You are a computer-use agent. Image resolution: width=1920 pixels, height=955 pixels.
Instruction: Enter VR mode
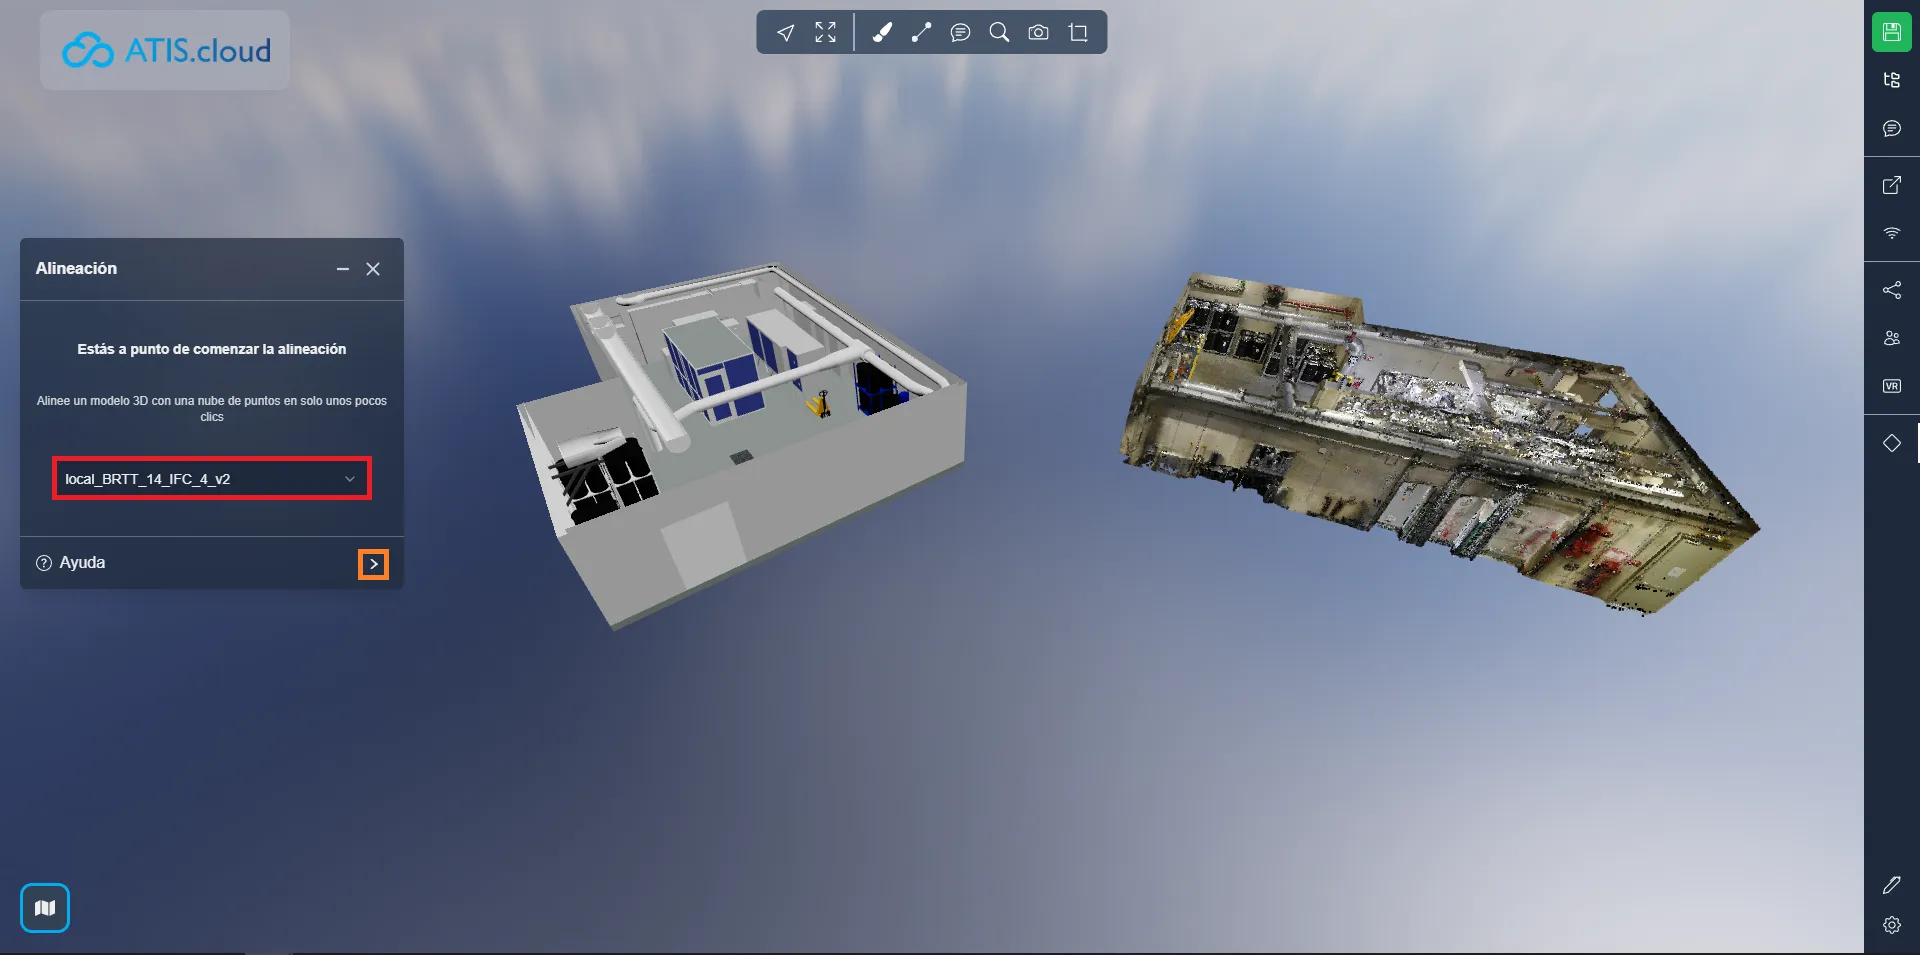[x=1891, y=386]
